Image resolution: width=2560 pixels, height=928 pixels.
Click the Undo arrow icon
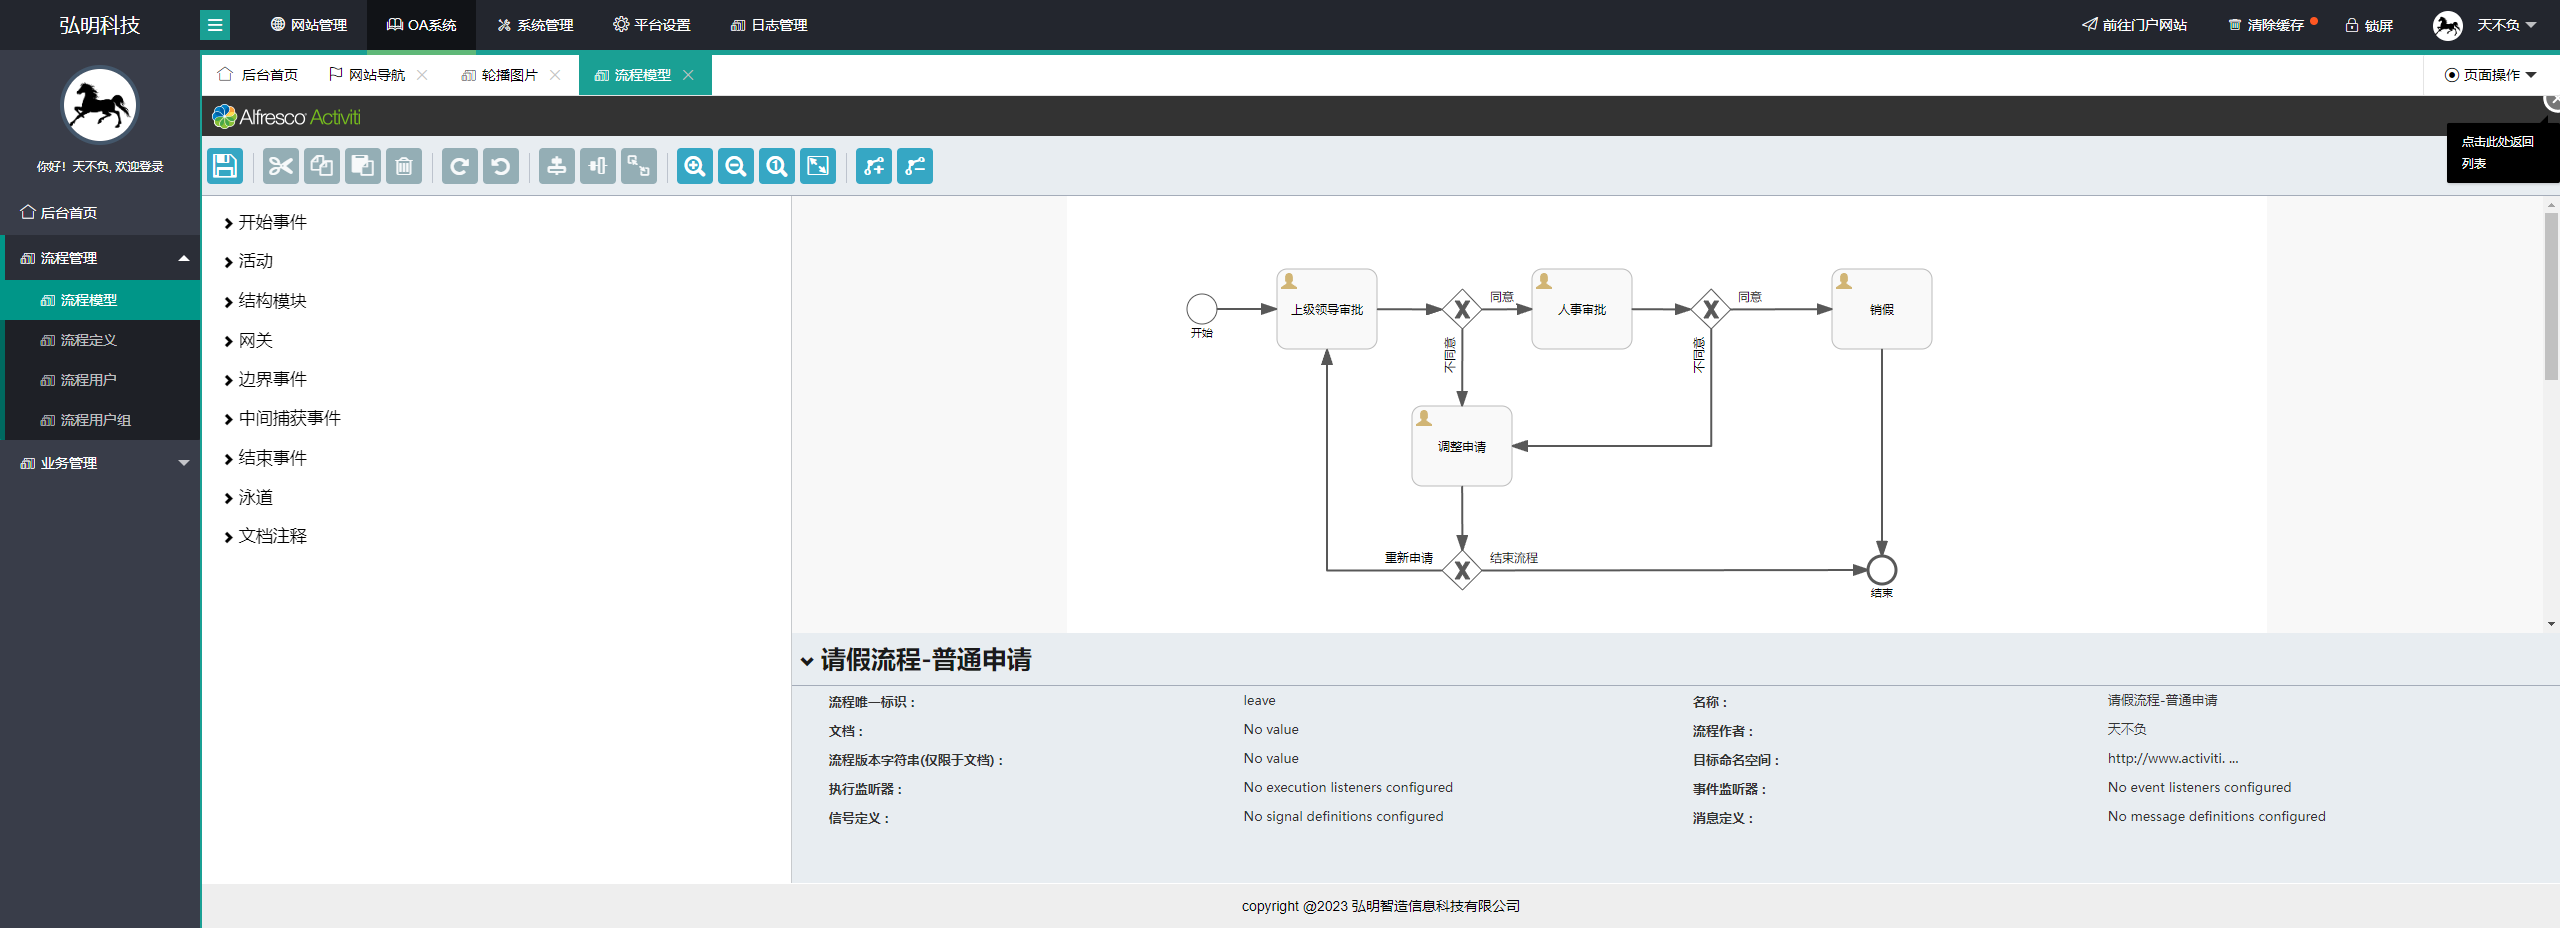coord(501,166)
